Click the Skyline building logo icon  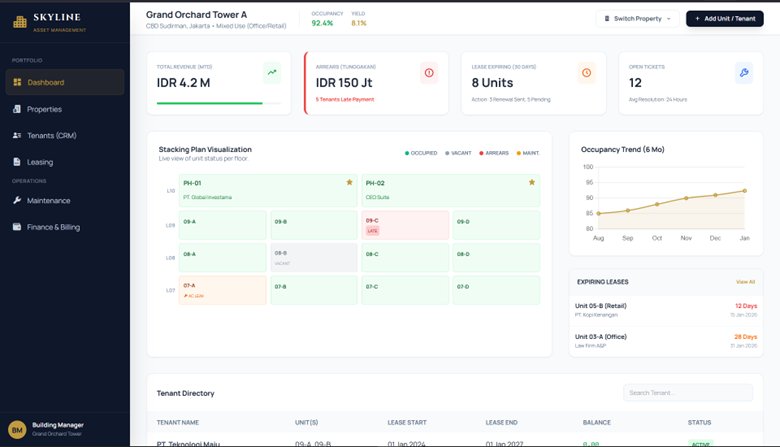point(20,22)
